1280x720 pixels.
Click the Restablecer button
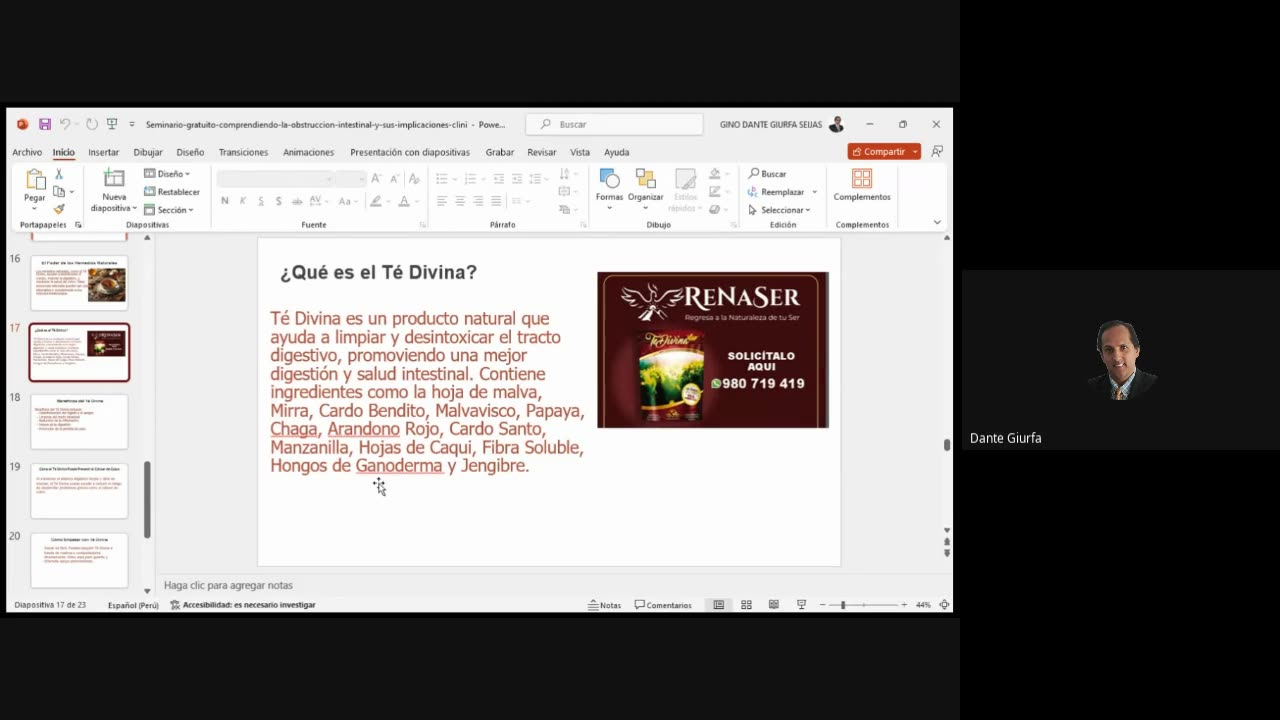click(172, 192)
